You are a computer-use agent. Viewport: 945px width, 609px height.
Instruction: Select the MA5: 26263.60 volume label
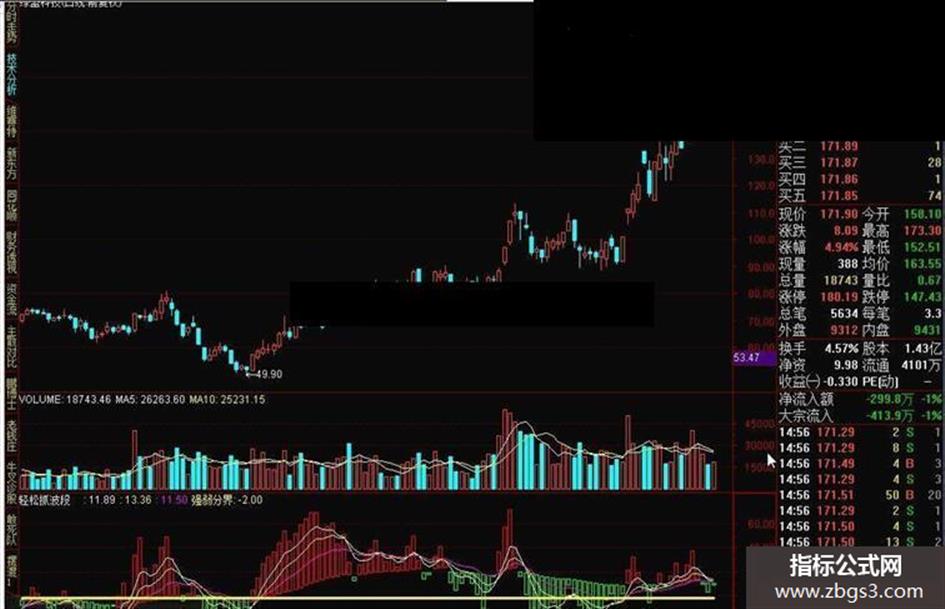(150, 399)
